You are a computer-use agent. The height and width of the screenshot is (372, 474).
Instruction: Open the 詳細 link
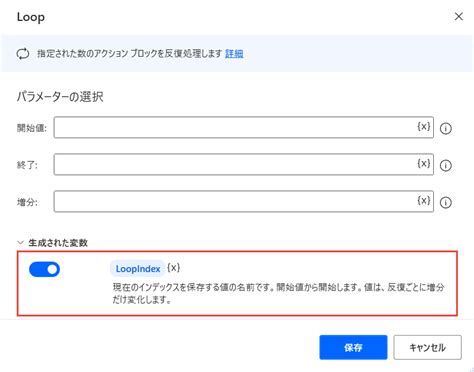234,54
